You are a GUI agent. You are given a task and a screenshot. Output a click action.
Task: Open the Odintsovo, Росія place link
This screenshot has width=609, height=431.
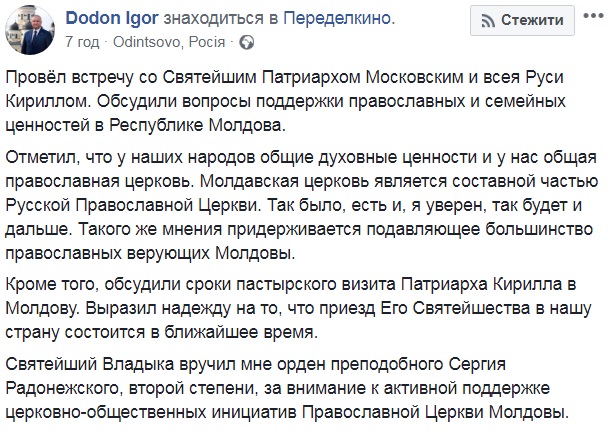pyautogui.click(x=169, y=42)
